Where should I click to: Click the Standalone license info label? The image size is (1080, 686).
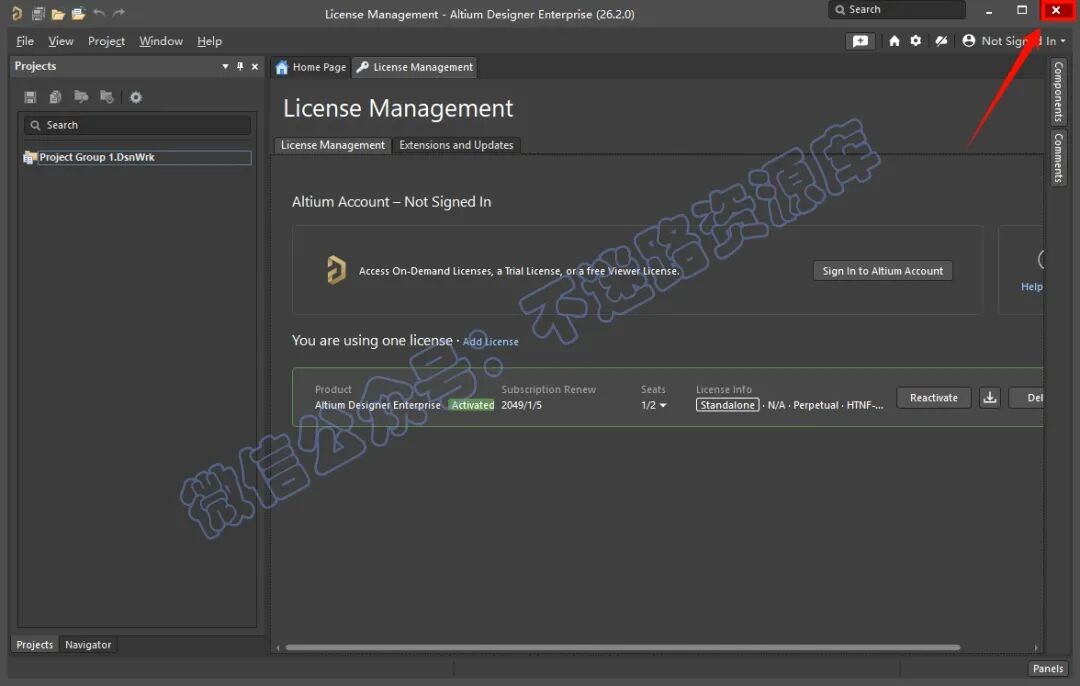click(727, 405)
